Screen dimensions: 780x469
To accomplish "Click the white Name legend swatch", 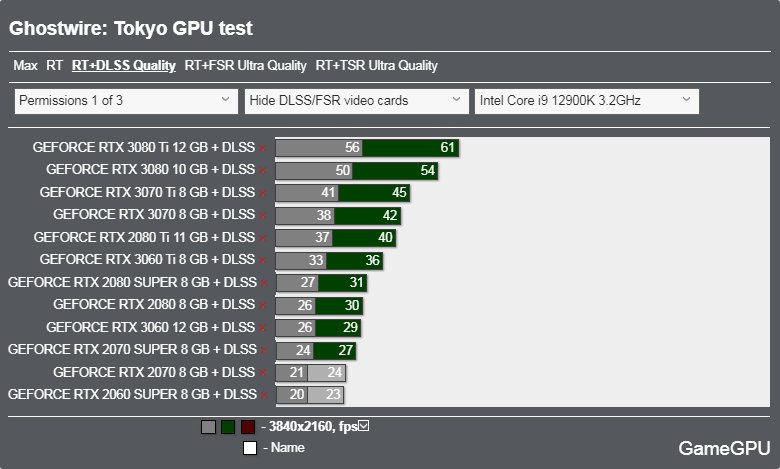I will (x=250, y=448).
